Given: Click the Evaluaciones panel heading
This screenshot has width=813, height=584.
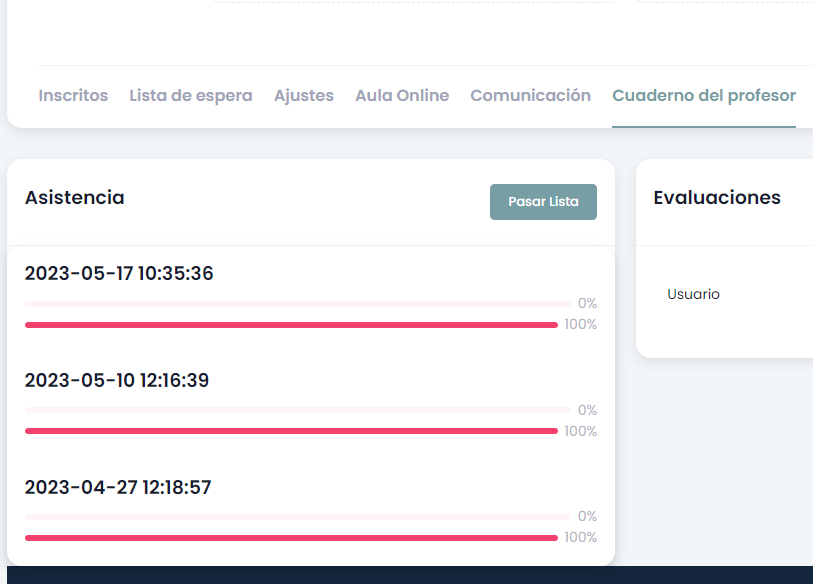Looking at the screenshot, I should click(x=717, y=198).
